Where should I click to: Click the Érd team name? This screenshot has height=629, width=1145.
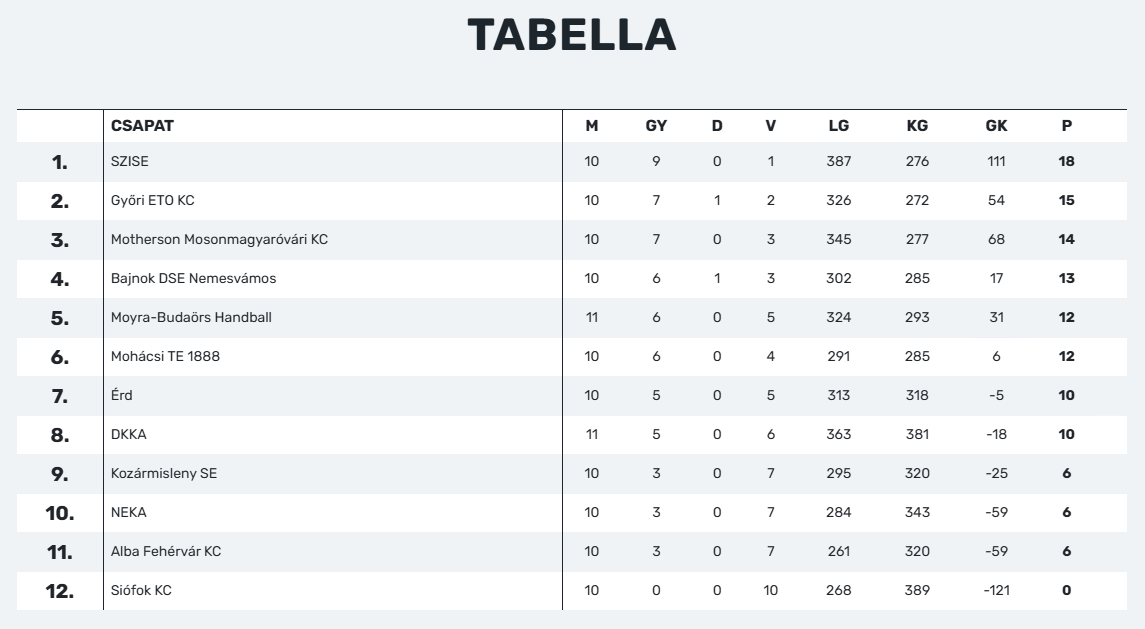click(x=122, y=395)
